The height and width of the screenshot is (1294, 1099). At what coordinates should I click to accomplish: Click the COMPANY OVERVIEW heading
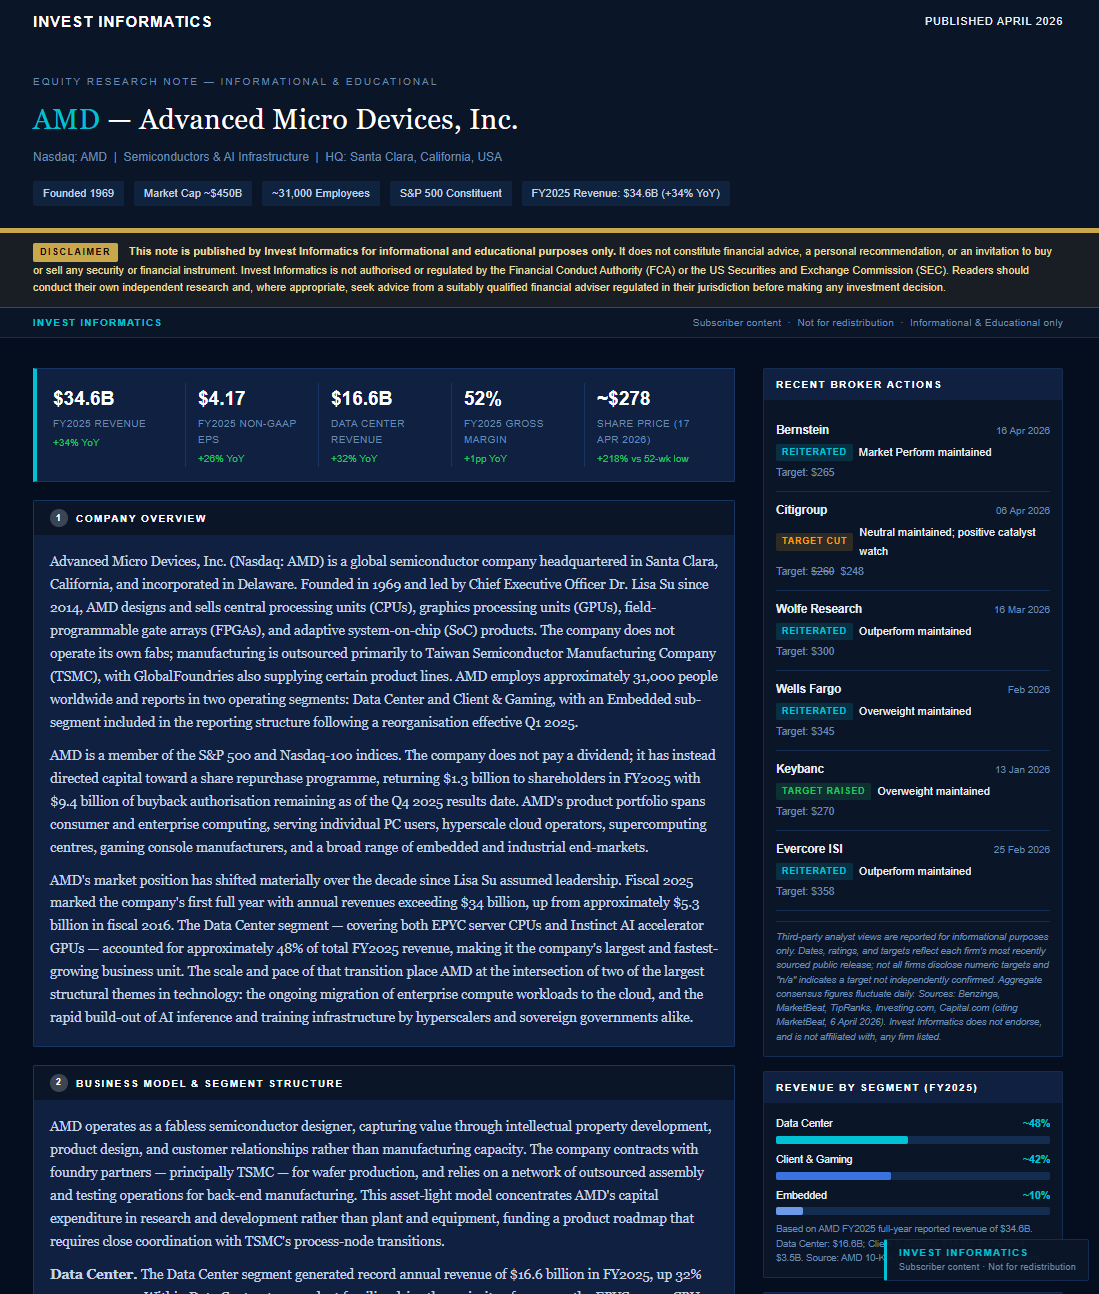pyautogui.click(x=141, y=519)
